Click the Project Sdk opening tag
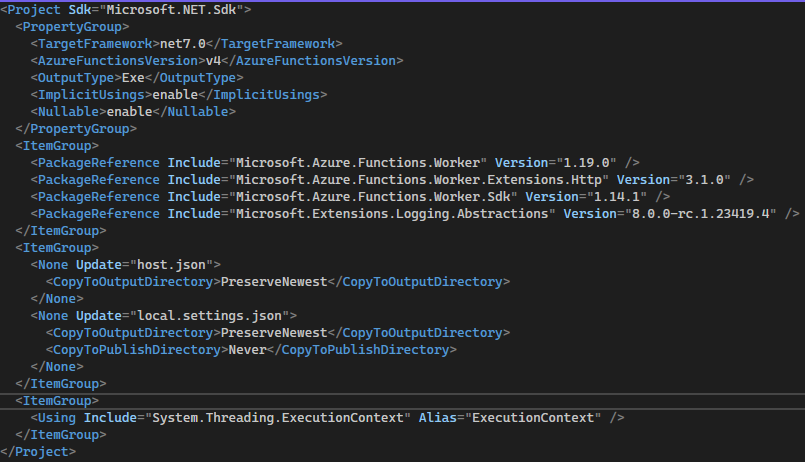The width and height of the screenshot is (805, 462). click(126, 10)
